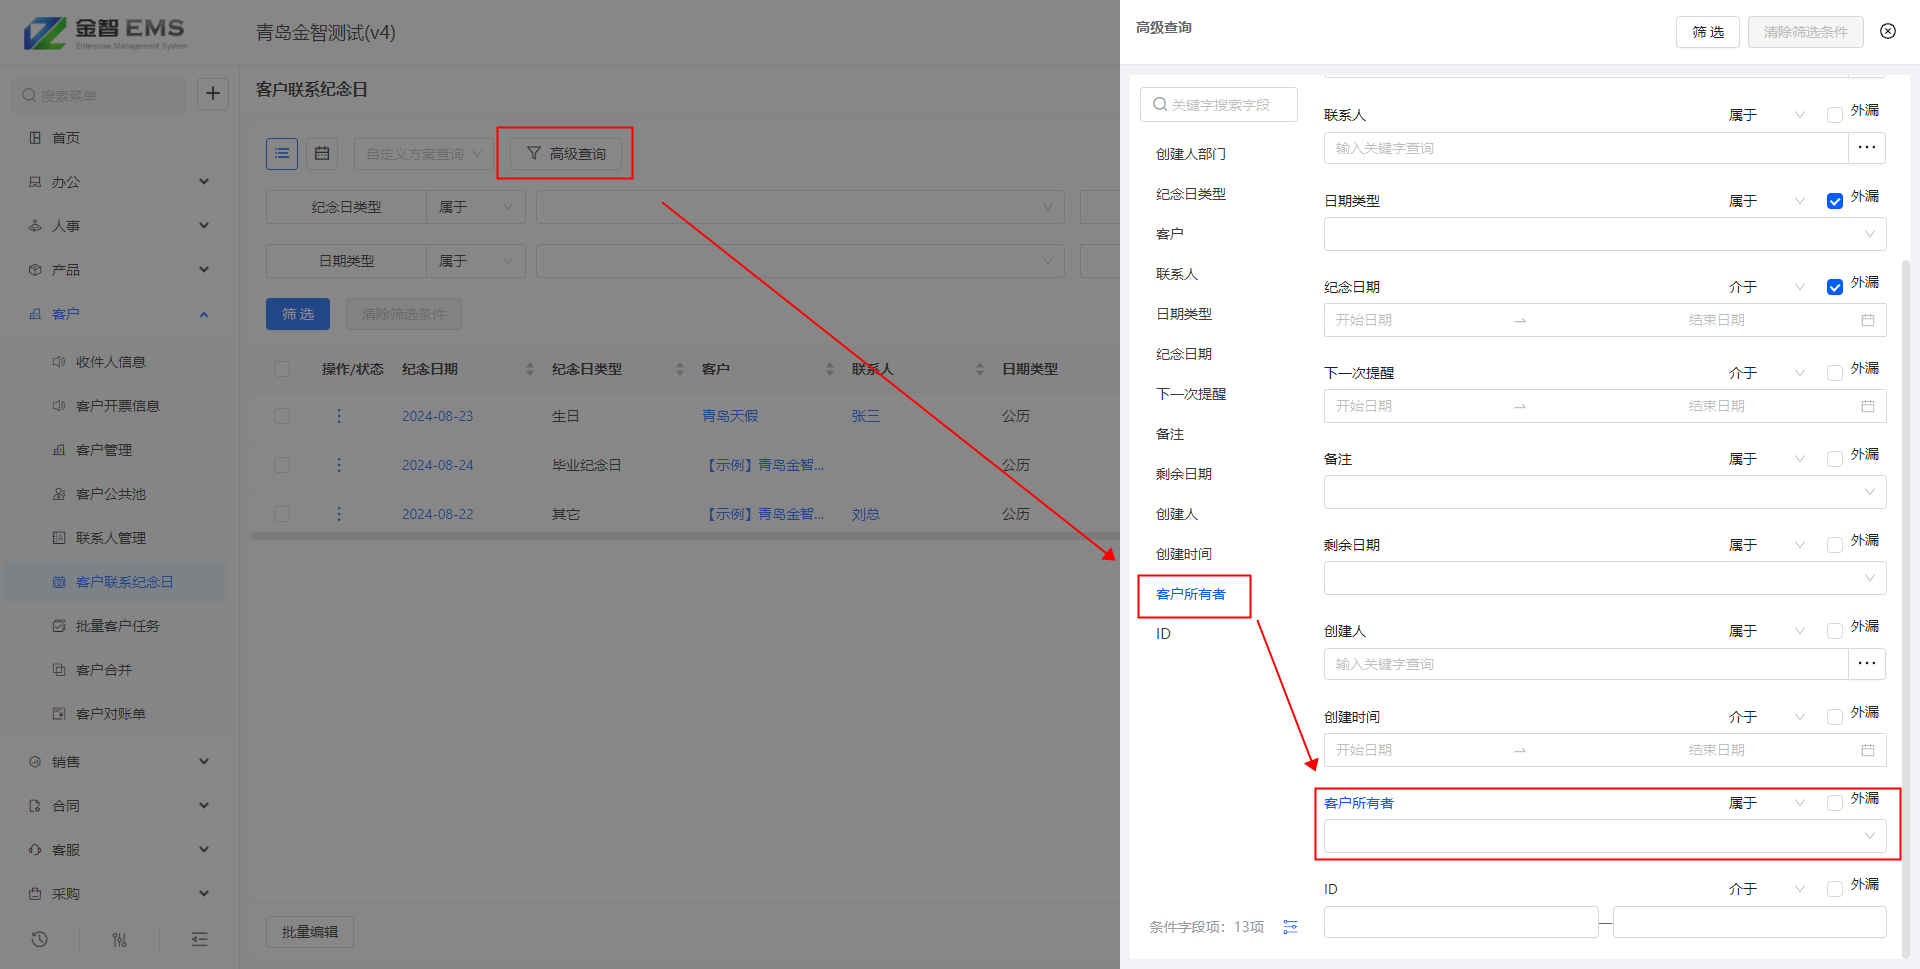
Task: Collapse the sidebar menu icon
Action: click(x=199, y=939)
